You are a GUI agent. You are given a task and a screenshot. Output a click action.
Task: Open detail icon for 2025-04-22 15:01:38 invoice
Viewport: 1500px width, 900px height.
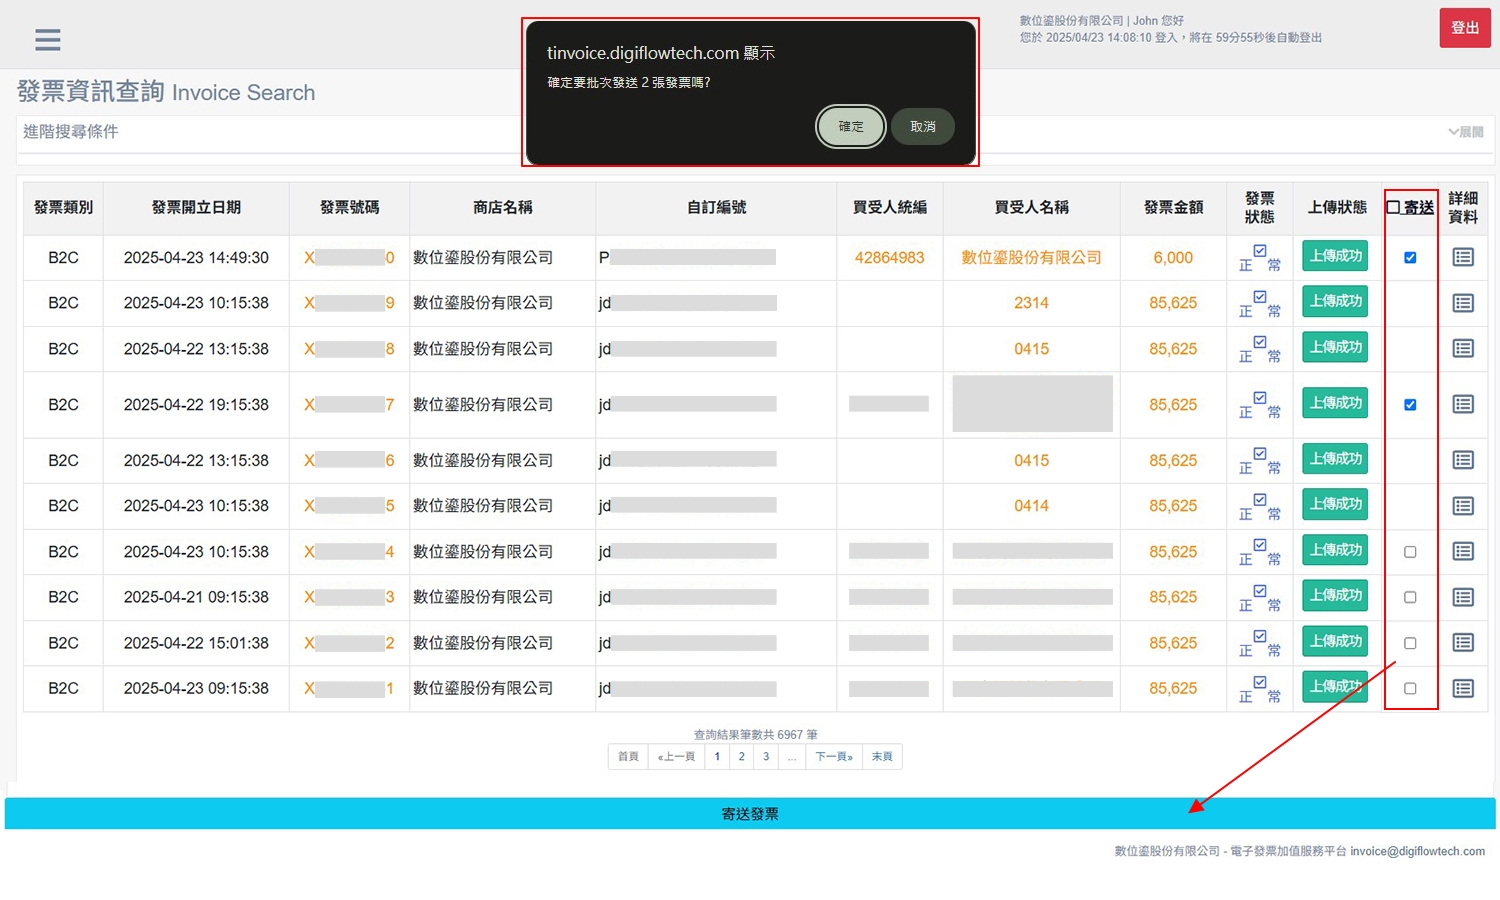[x=1463, y=643]
